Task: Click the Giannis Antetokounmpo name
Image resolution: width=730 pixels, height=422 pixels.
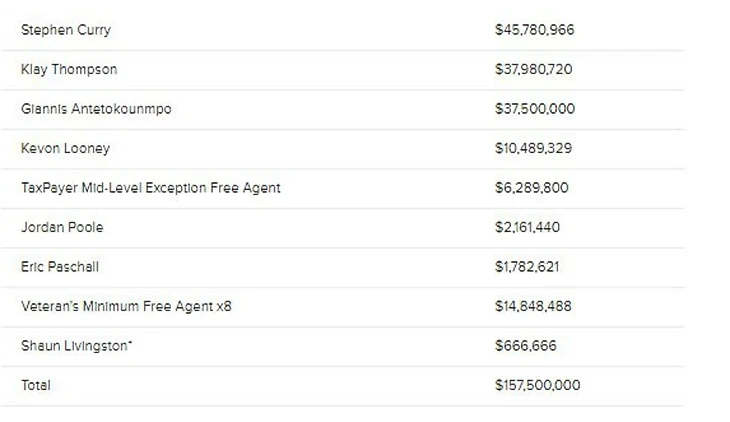Action: click(x=96, y=109)
